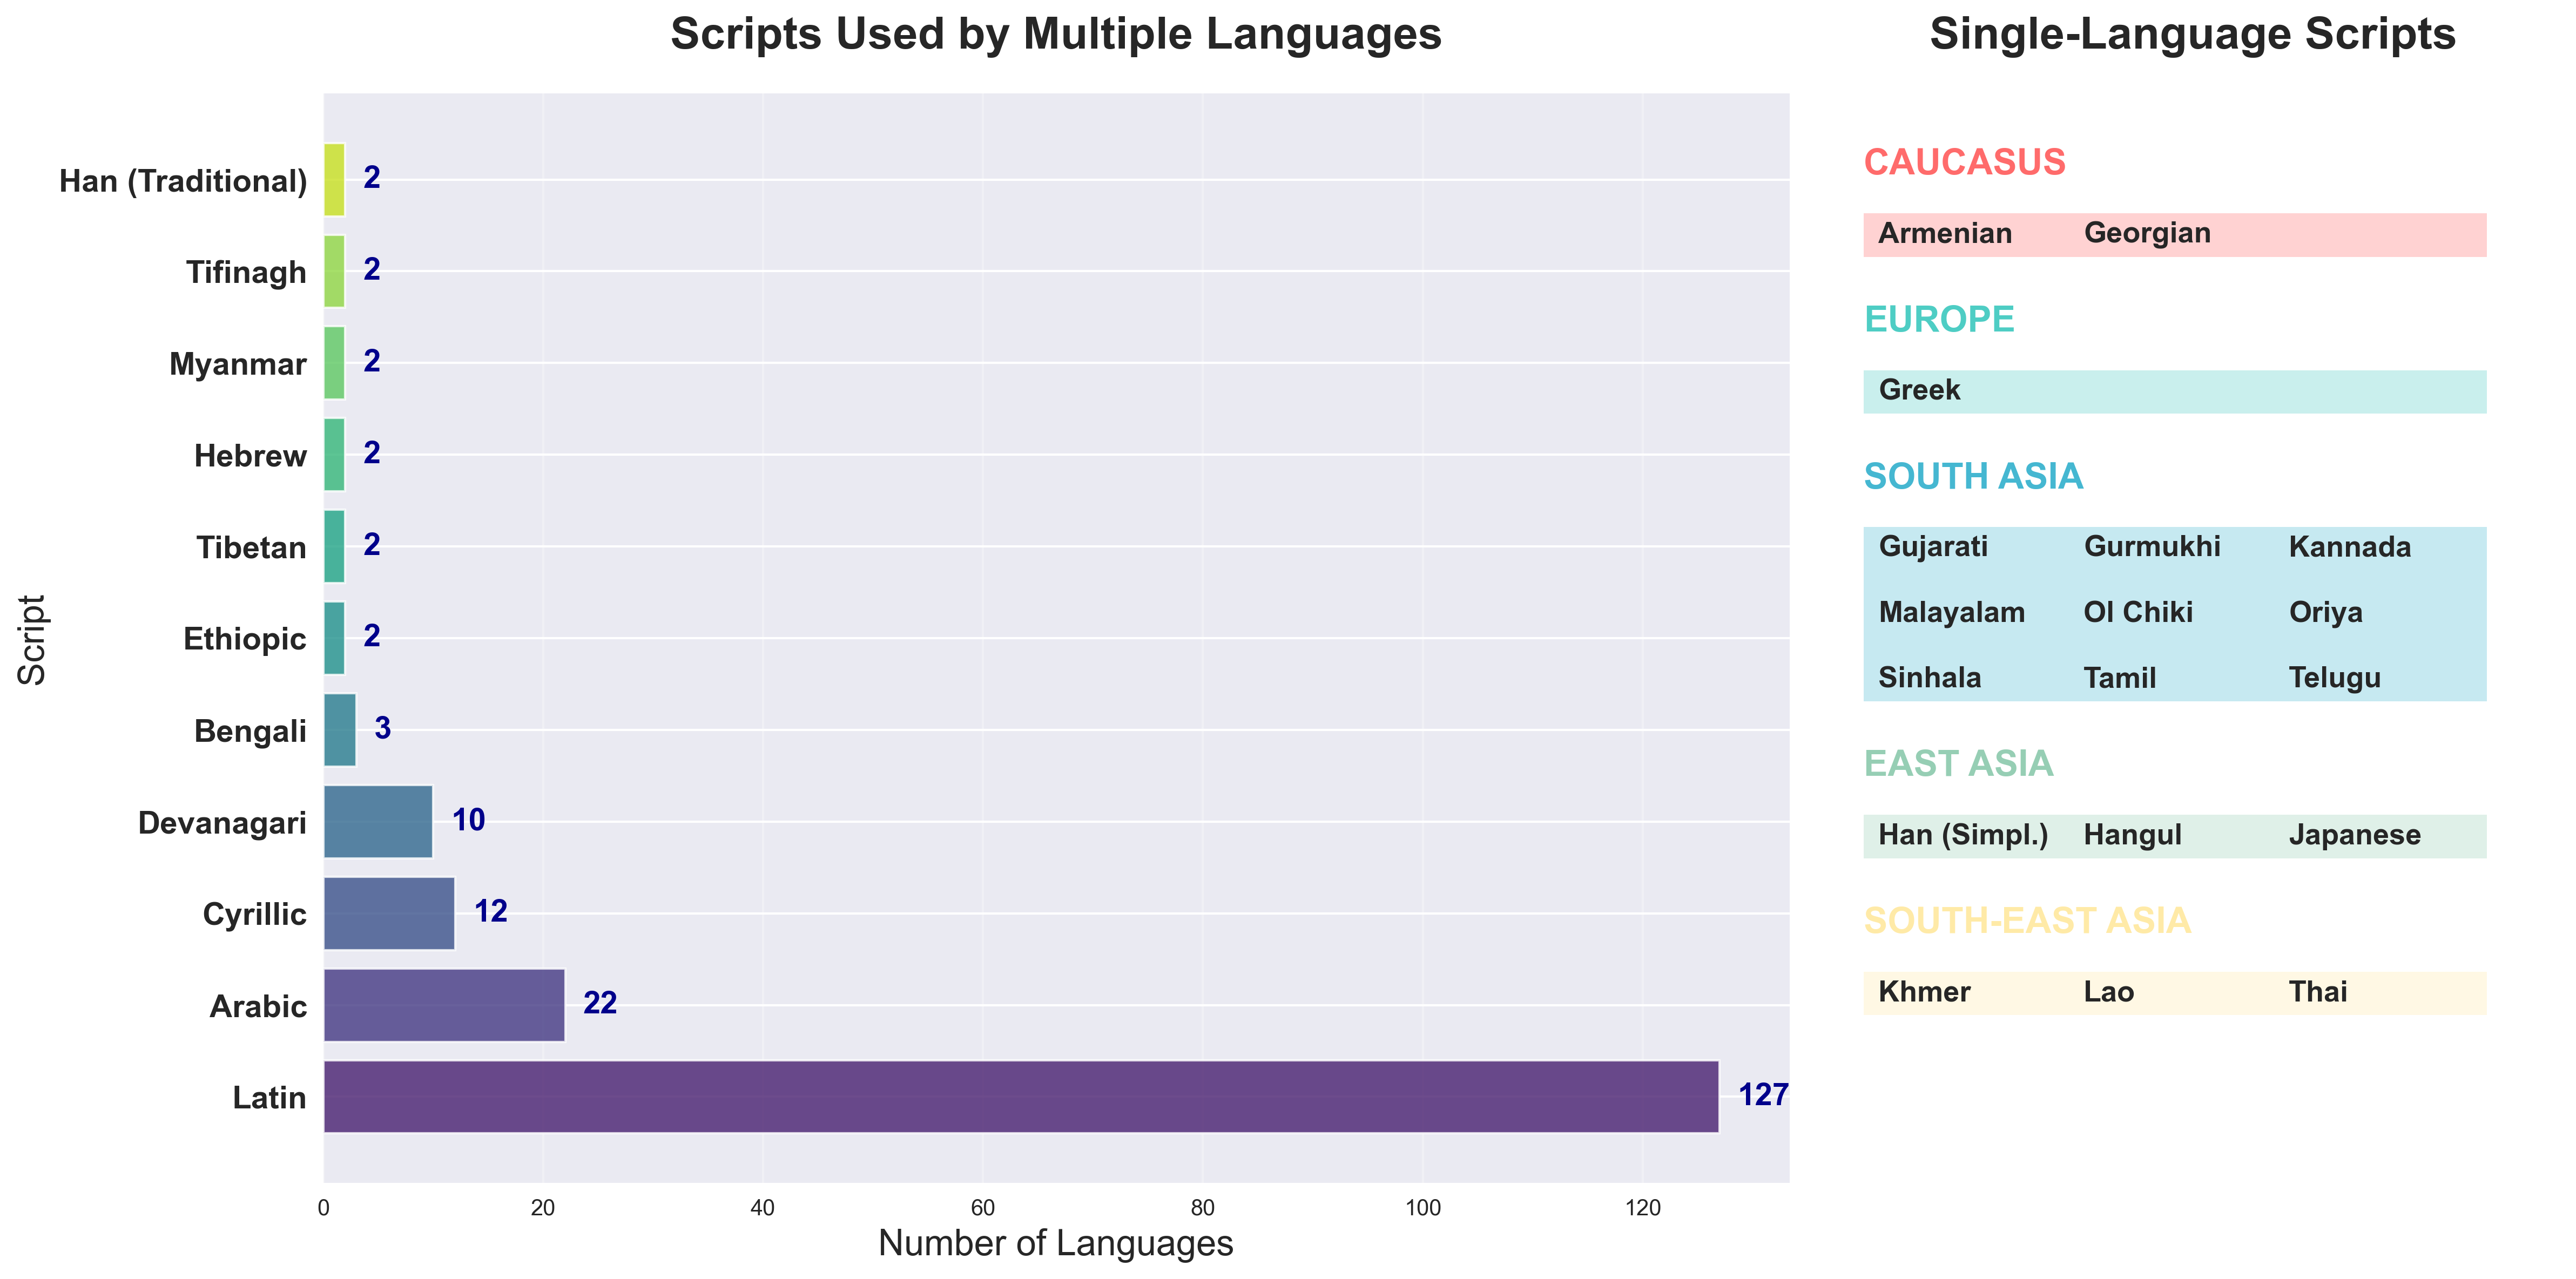Click the Devanagari bar

(x=378, y=822)
